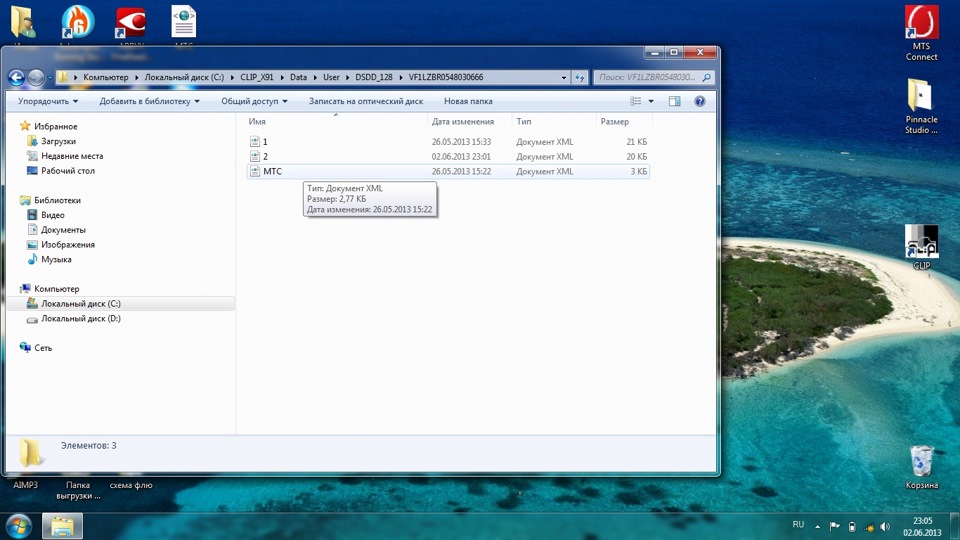Expand the arrow after CLIP_X91 in path
This screenshot has width=960, height=540.
pos(282,77)
